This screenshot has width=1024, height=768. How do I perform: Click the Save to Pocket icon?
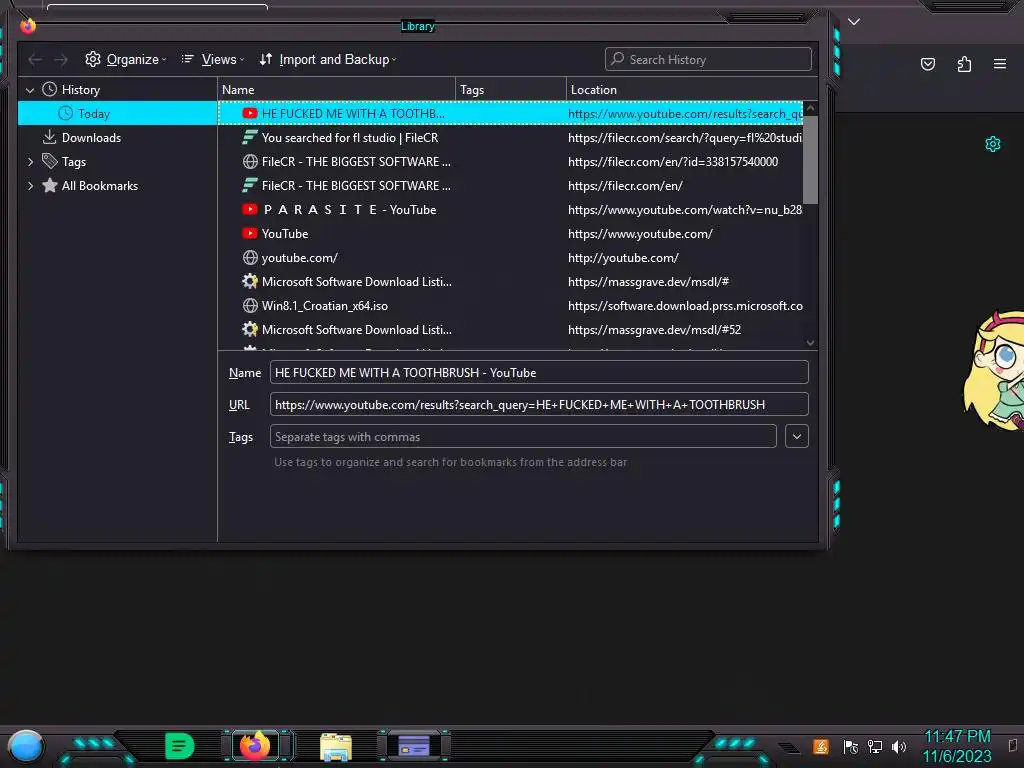point(927,63)
